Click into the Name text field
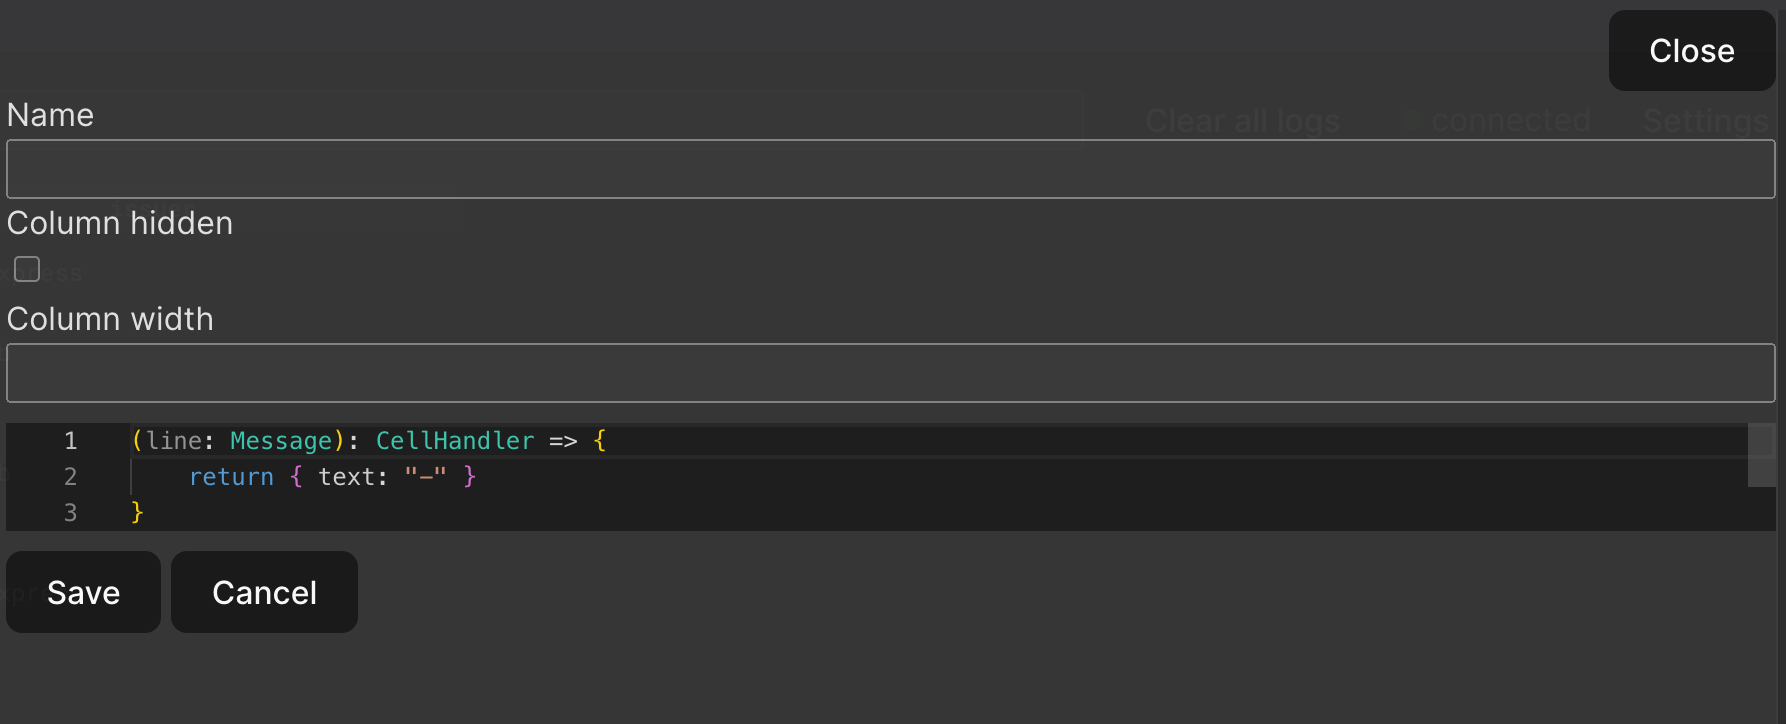Screen dimensions: 1786x724 coord(890,169)
